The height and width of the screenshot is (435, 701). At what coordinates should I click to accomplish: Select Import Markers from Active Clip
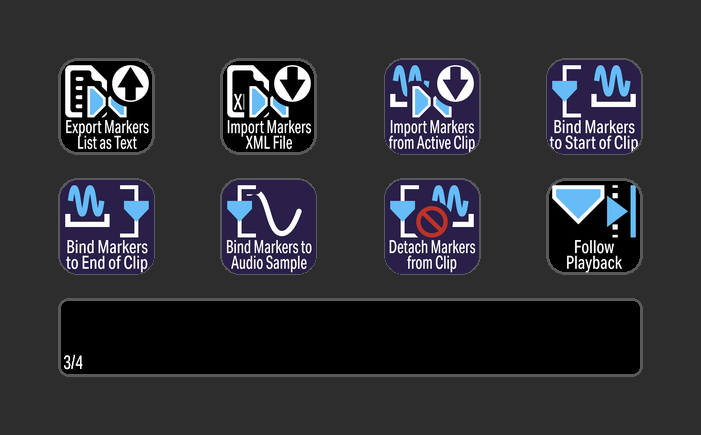[x=432, y=106]
